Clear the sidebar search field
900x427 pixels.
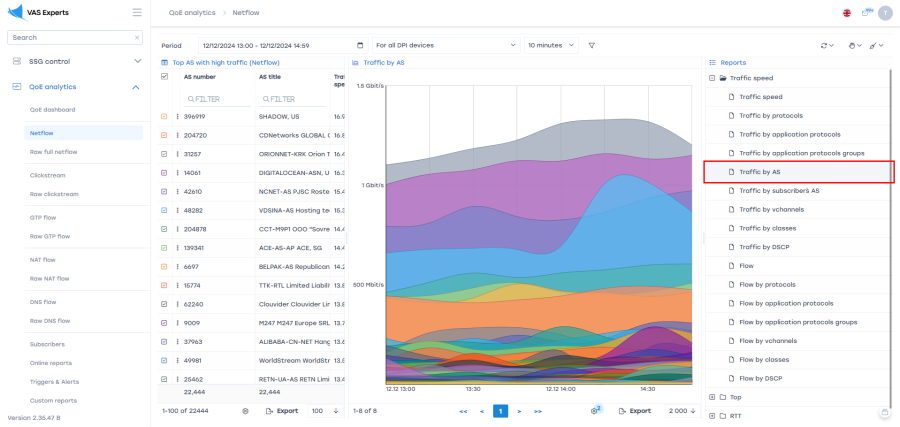pyautogui.click(x=137, y=37)
